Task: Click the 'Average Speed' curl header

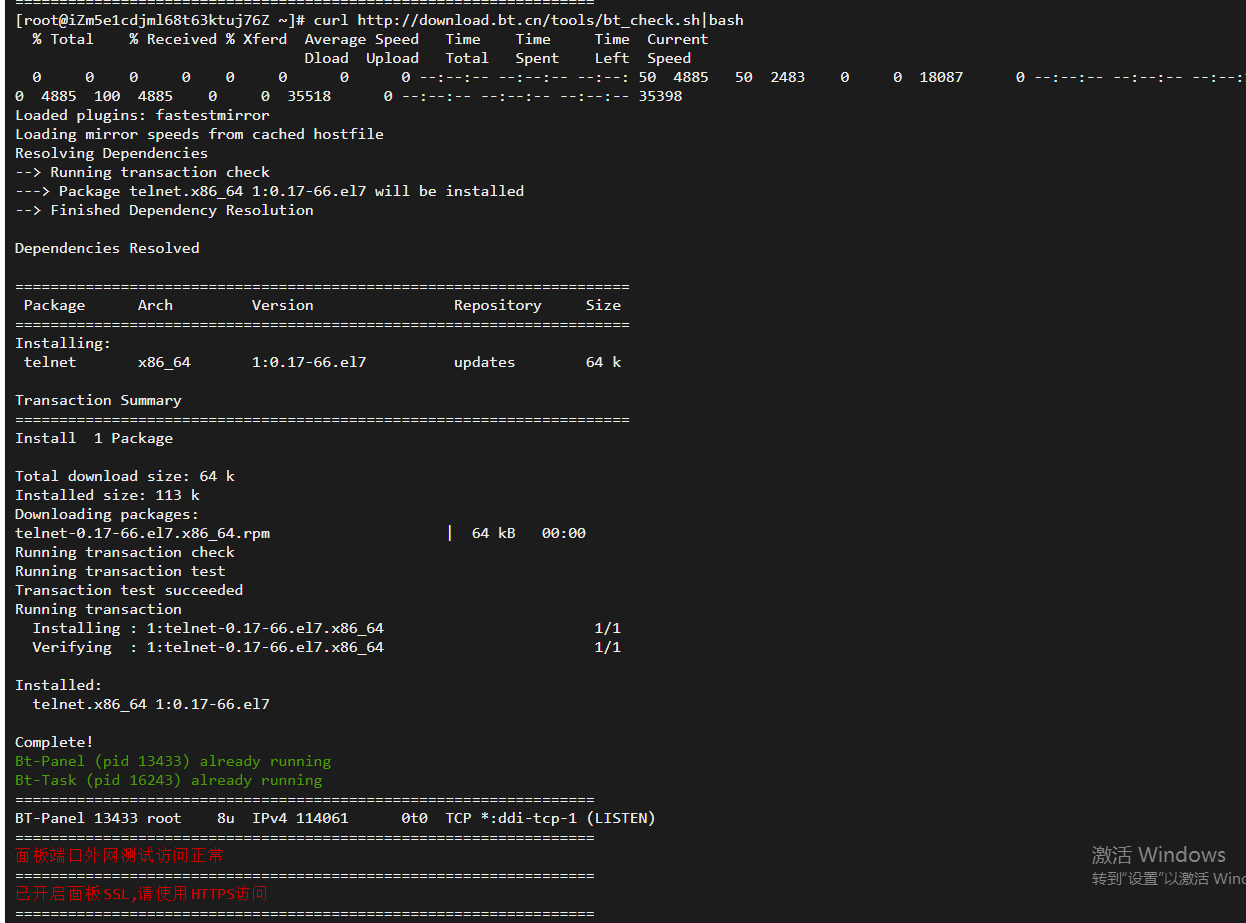Action: click(x=361, y=39)
